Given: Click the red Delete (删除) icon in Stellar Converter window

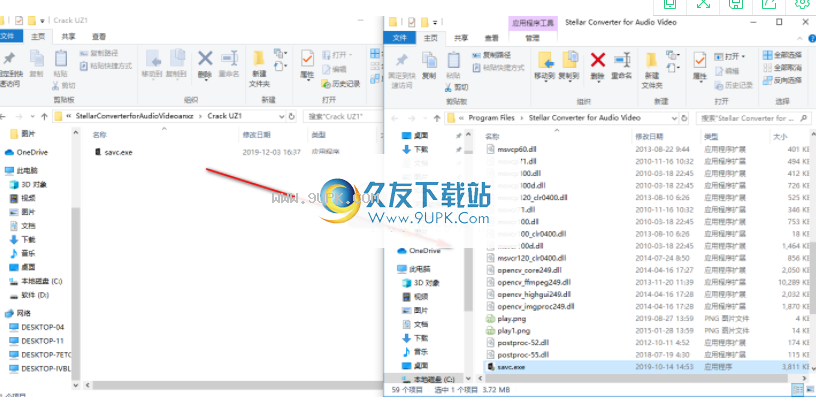Looking at the screenshot, I should point(598,60).
